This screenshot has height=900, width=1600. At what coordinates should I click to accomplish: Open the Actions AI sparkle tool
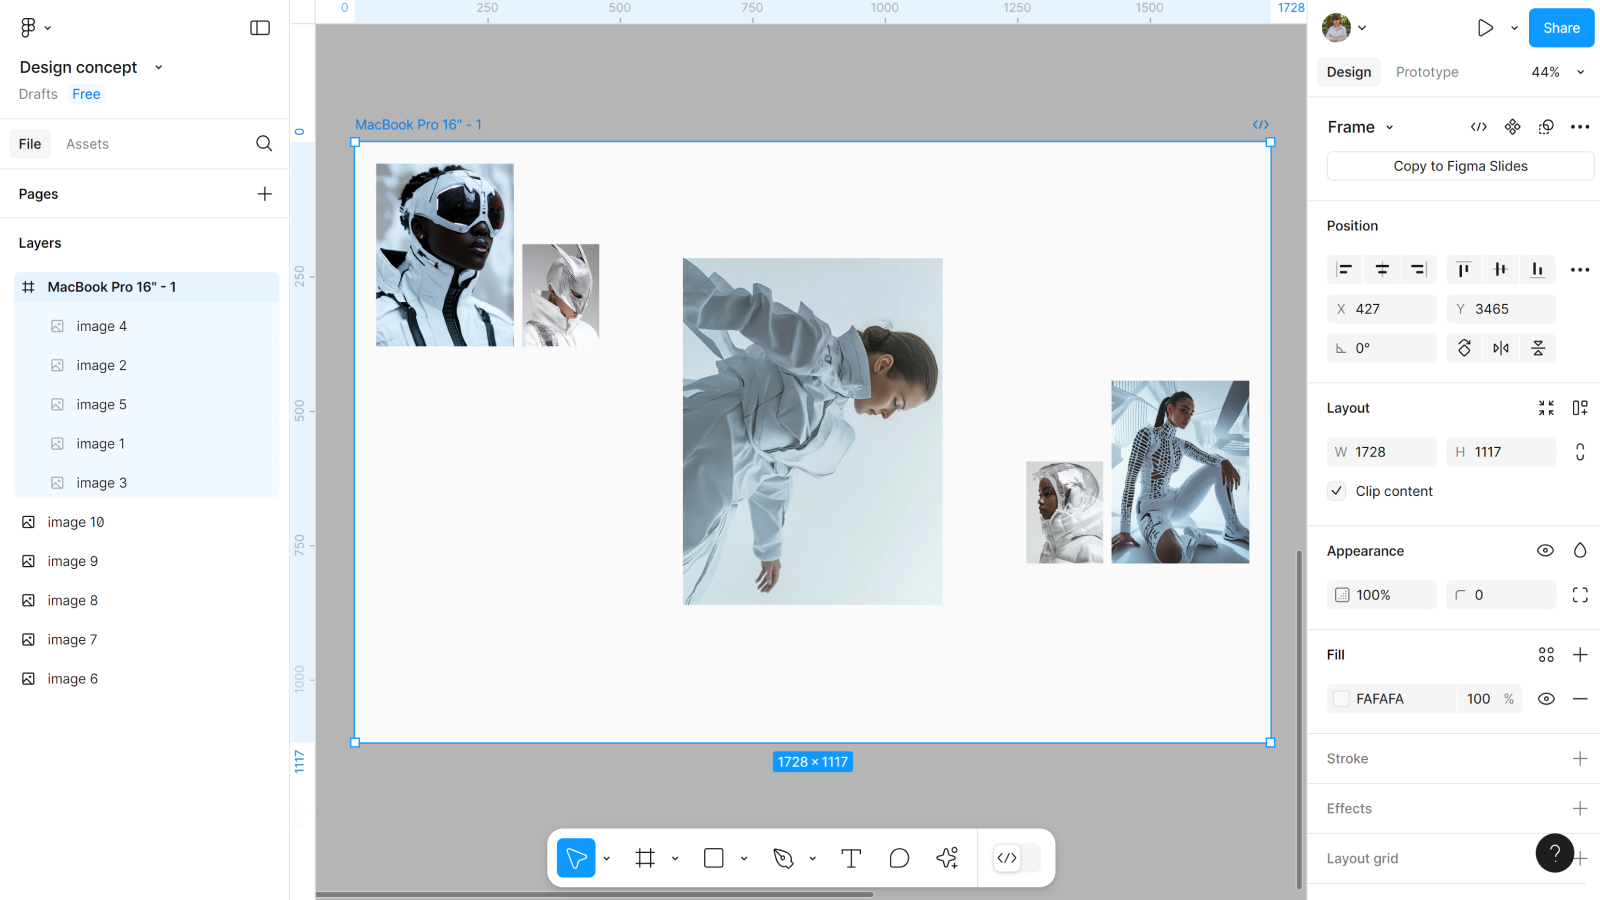click(947, 858)
